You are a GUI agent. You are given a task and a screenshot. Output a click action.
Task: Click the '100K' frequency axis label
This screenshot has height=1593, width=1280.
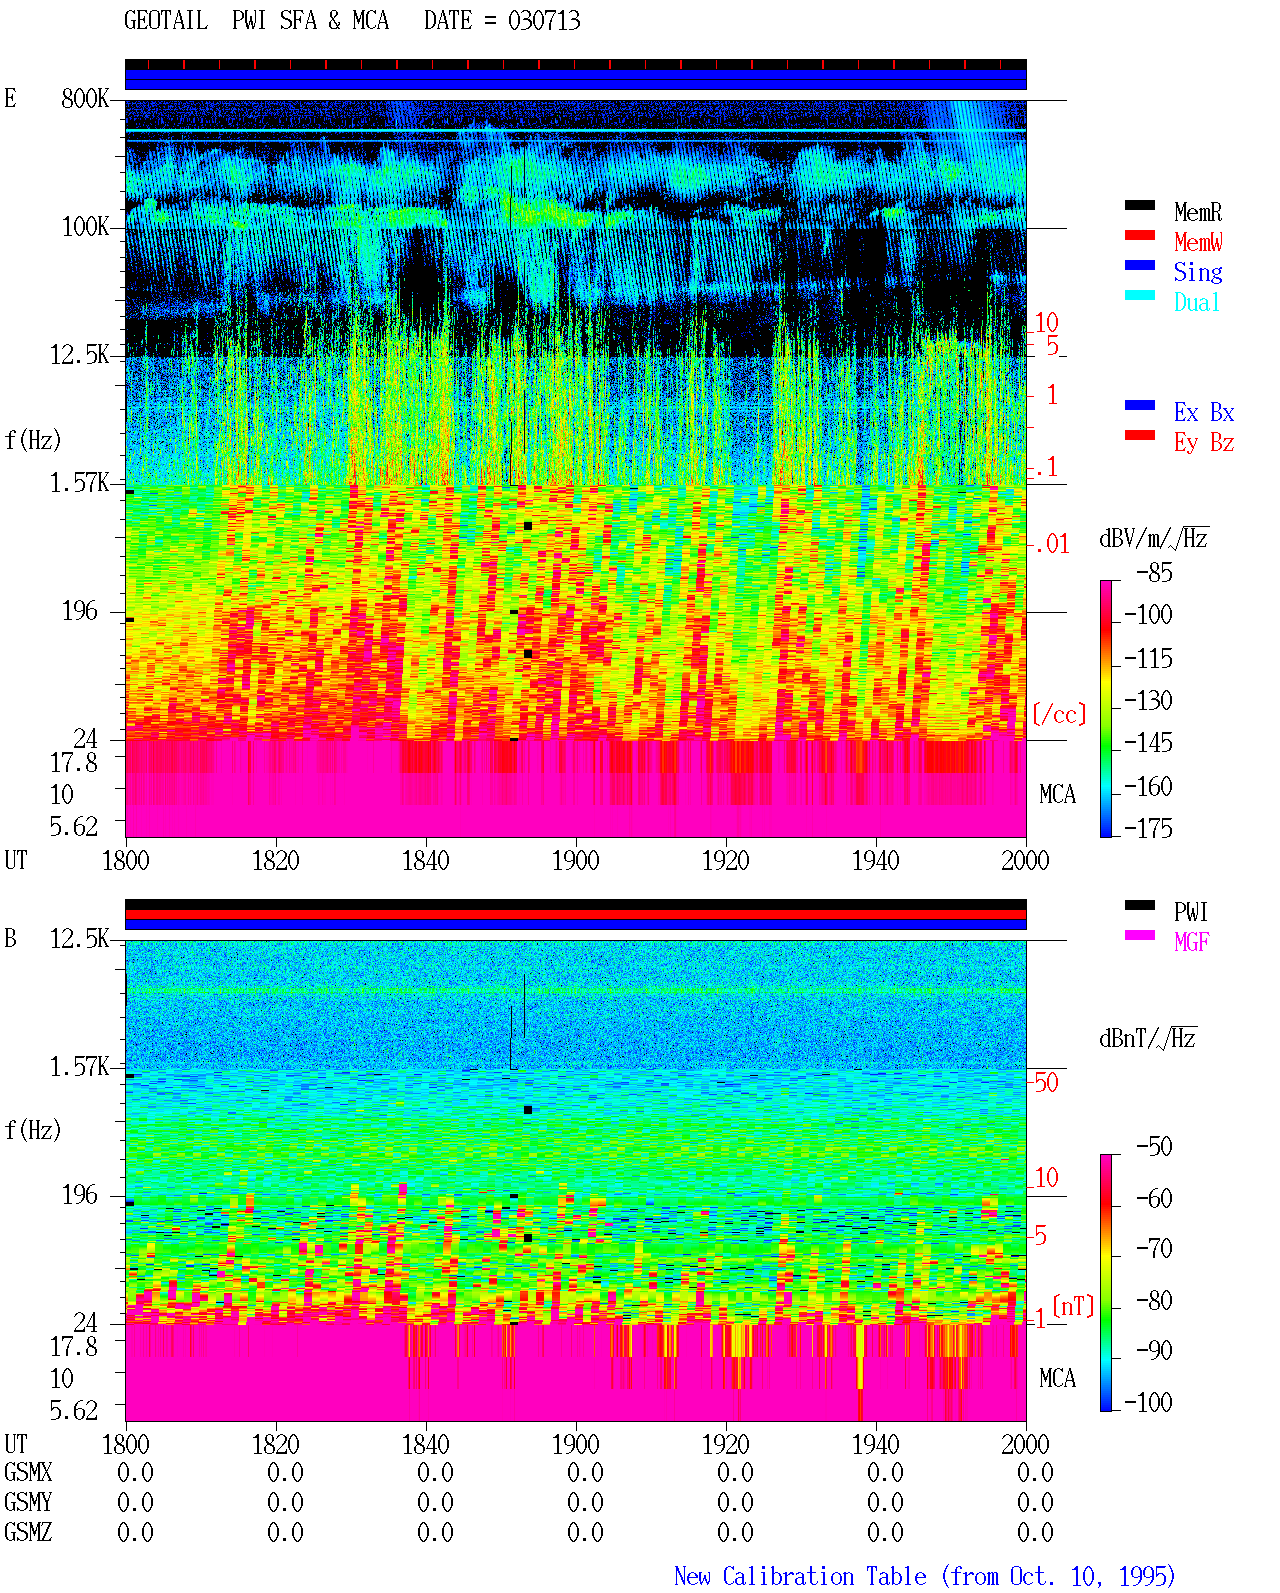85,226
